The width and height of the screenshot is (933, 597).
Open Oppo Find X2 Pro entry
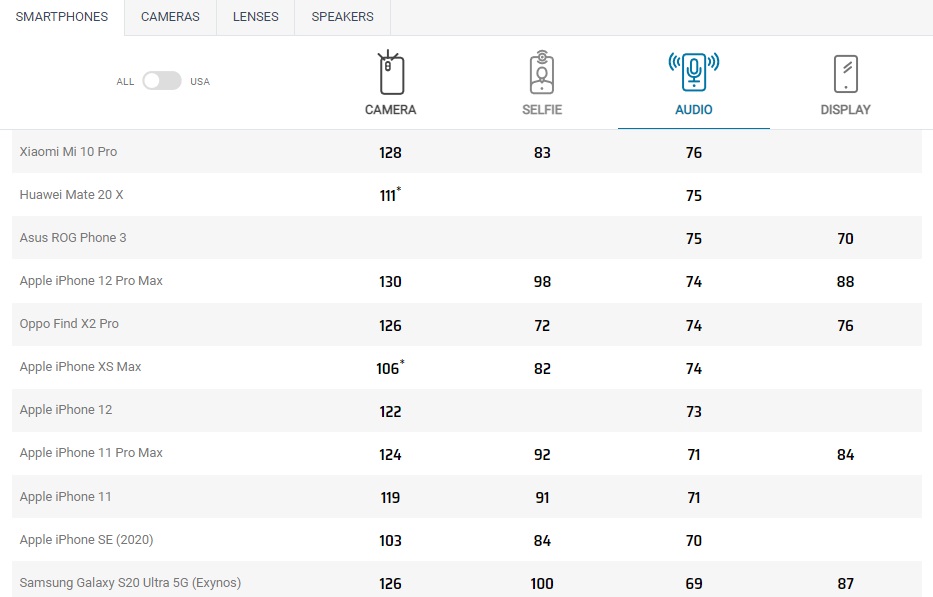[x=69, y=324]
